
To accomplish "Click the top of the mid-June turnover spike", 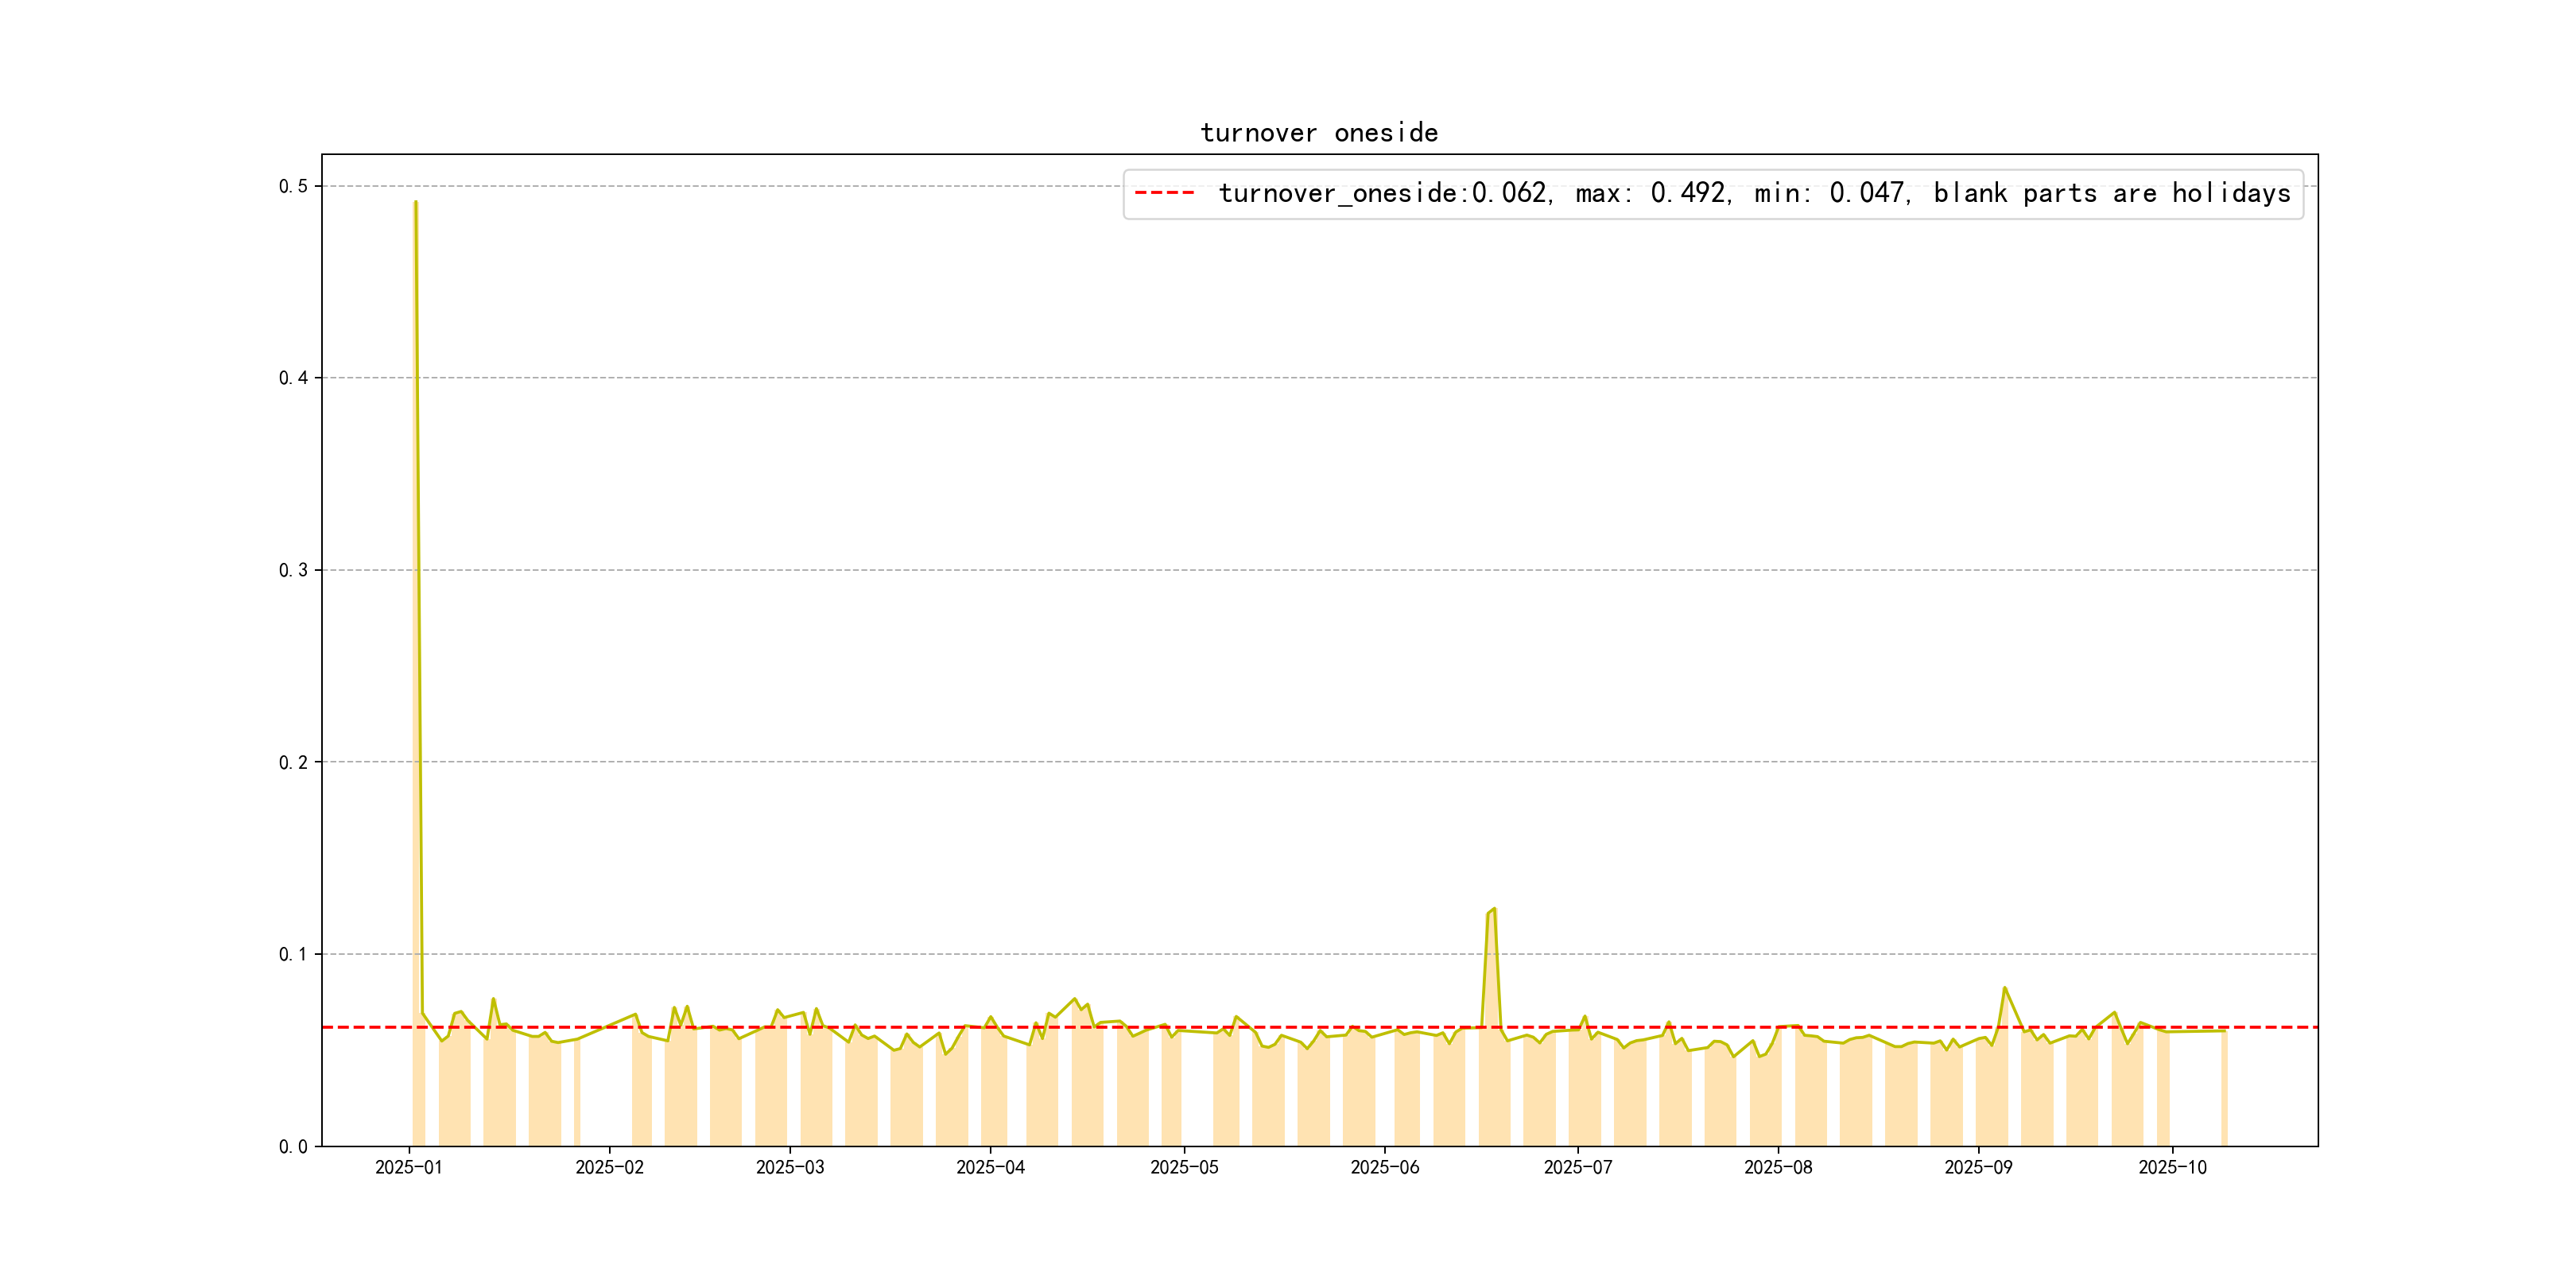I will [x=1493, y=909].
